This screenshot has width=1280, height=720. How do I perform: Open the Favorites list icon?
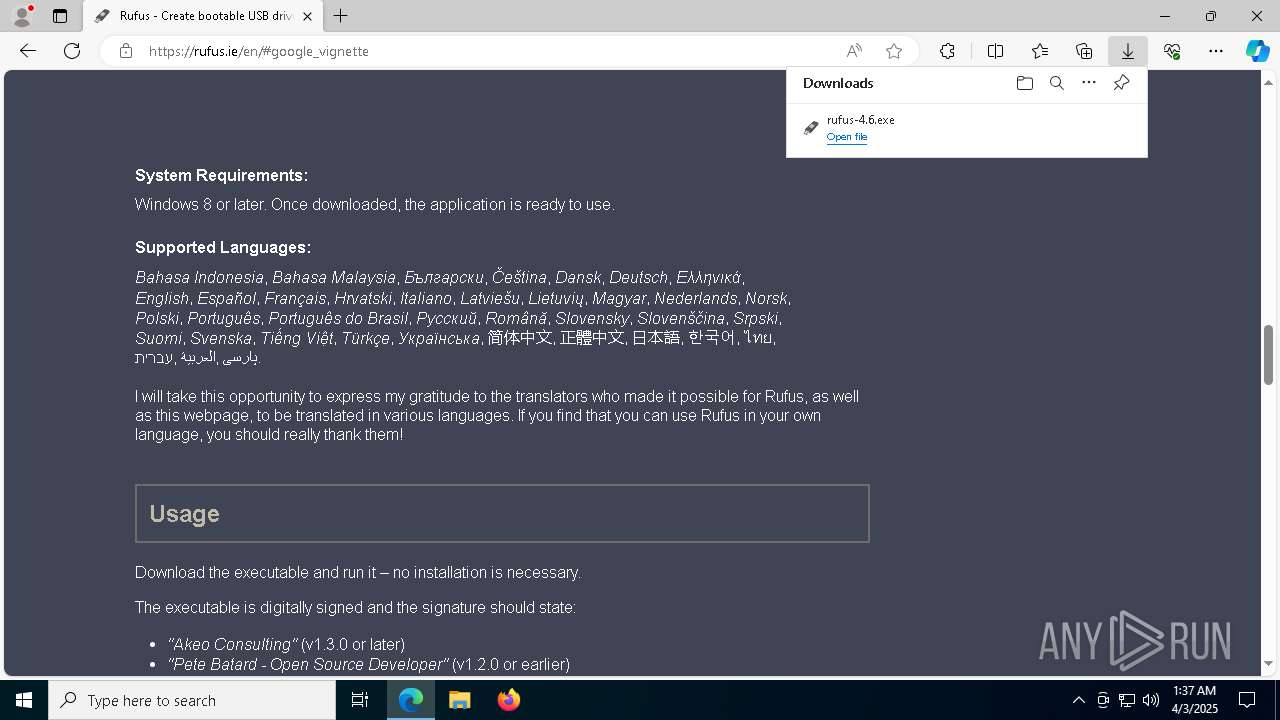coord(1040,51)
